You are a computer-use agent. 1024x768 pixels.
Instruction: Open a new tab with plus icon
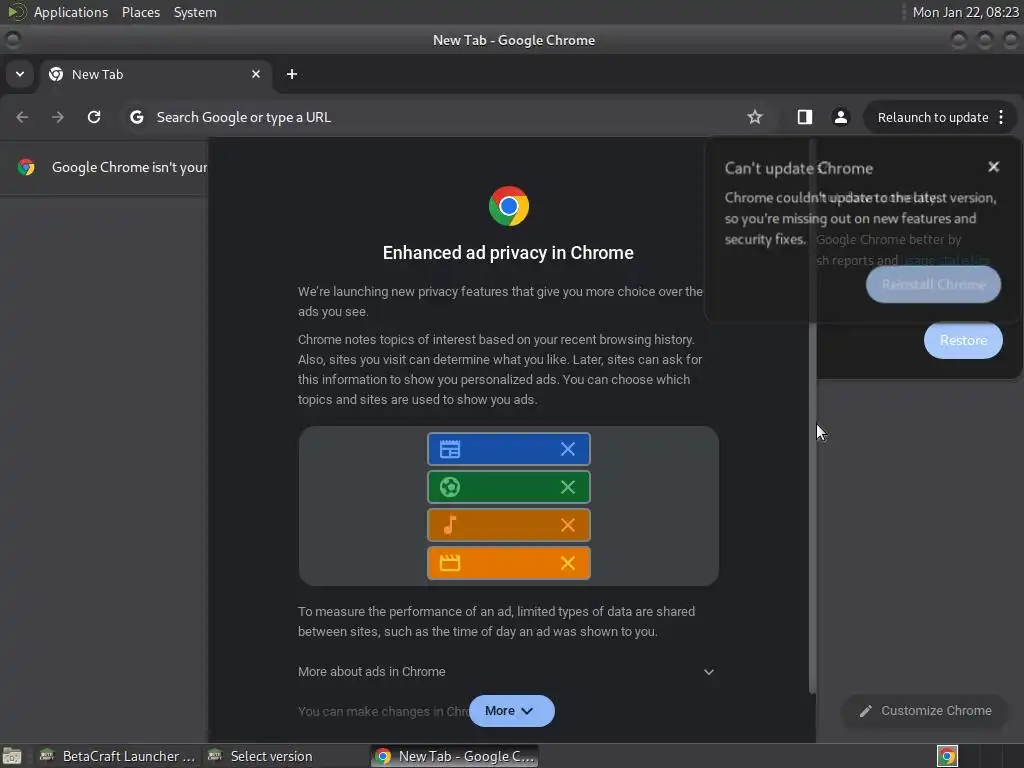[x=292, y=74]
